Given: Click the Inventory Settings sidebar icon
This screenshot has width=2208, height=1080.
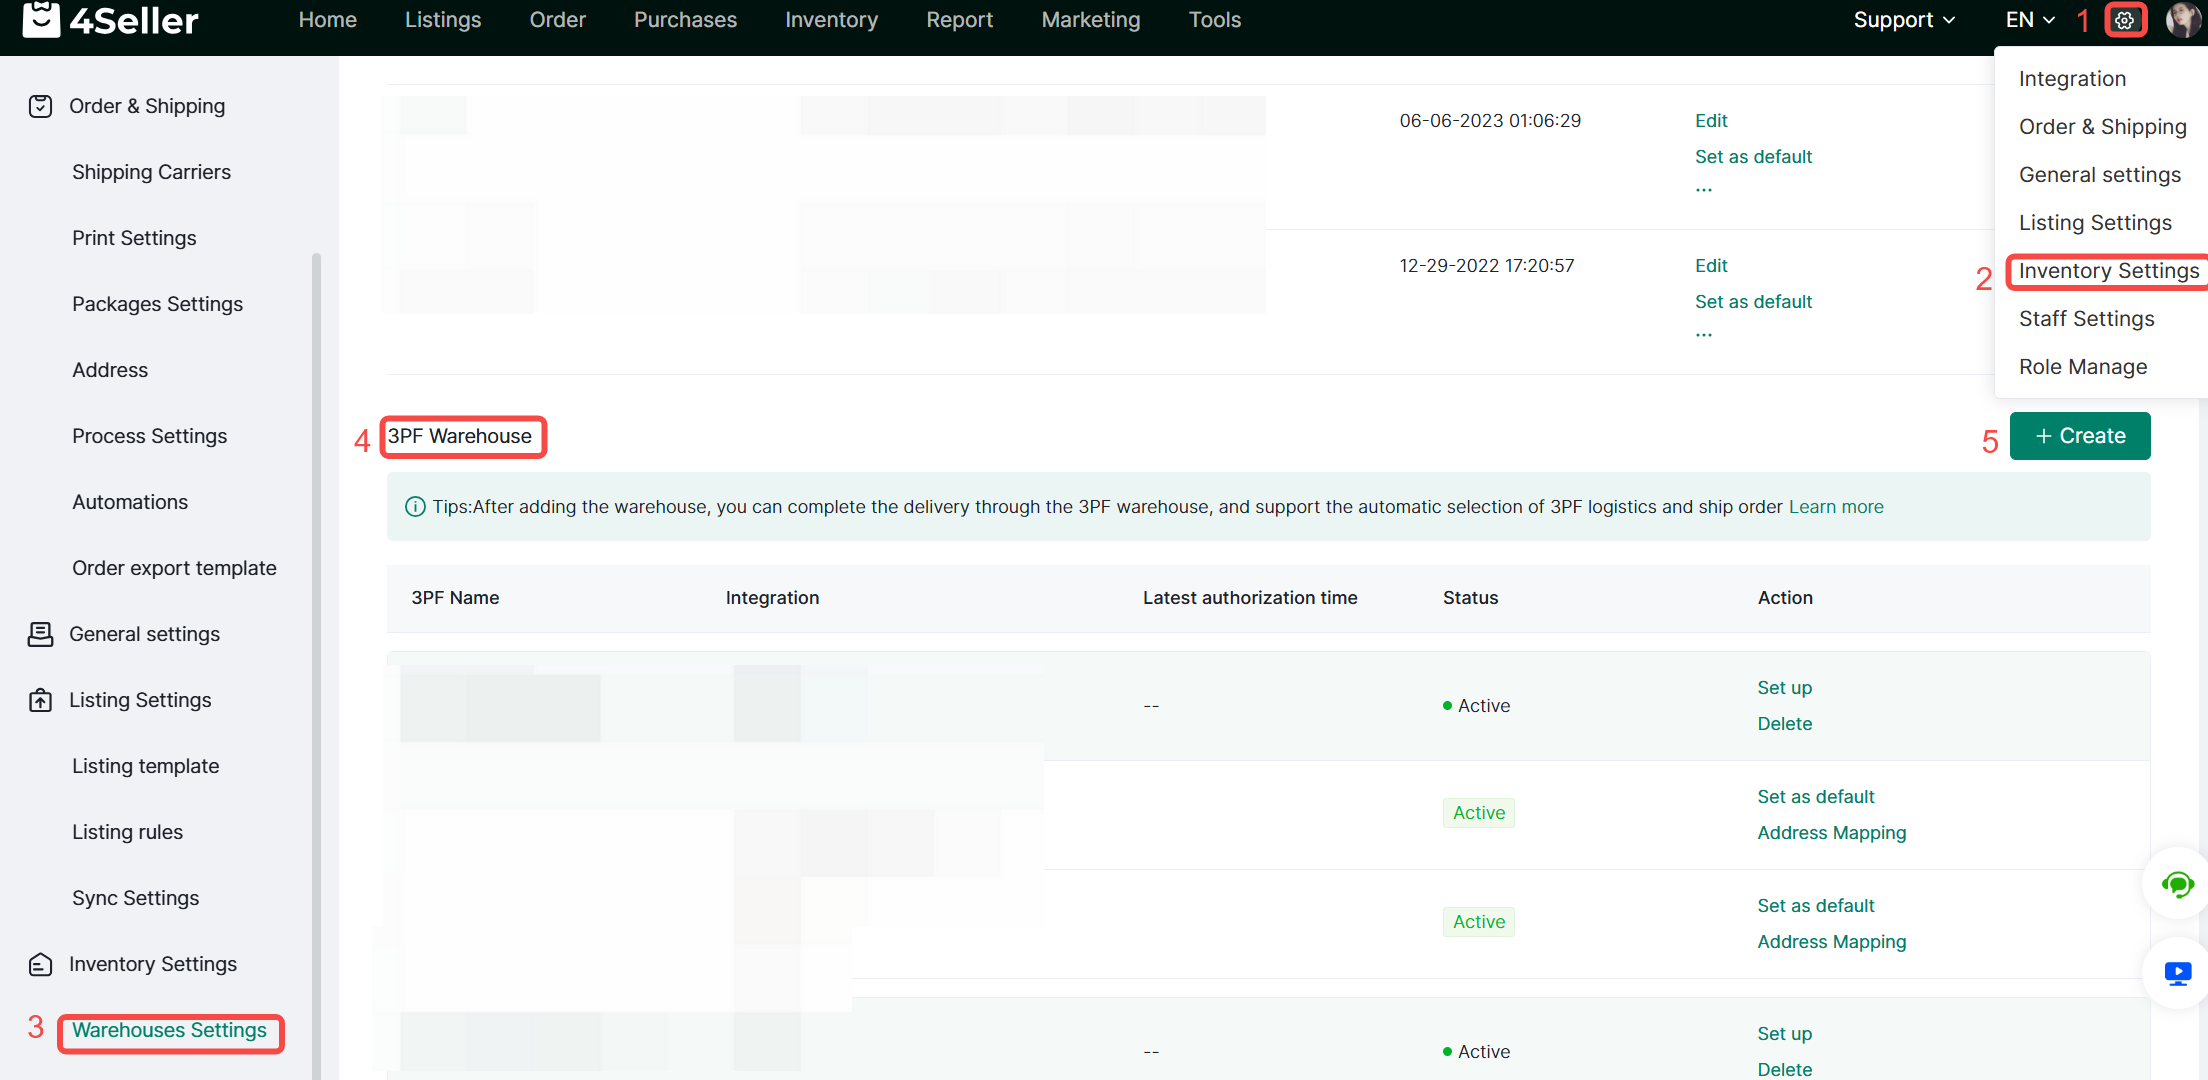Looking at the screenshot, I should pyautogui.click(x=40, y=964).
